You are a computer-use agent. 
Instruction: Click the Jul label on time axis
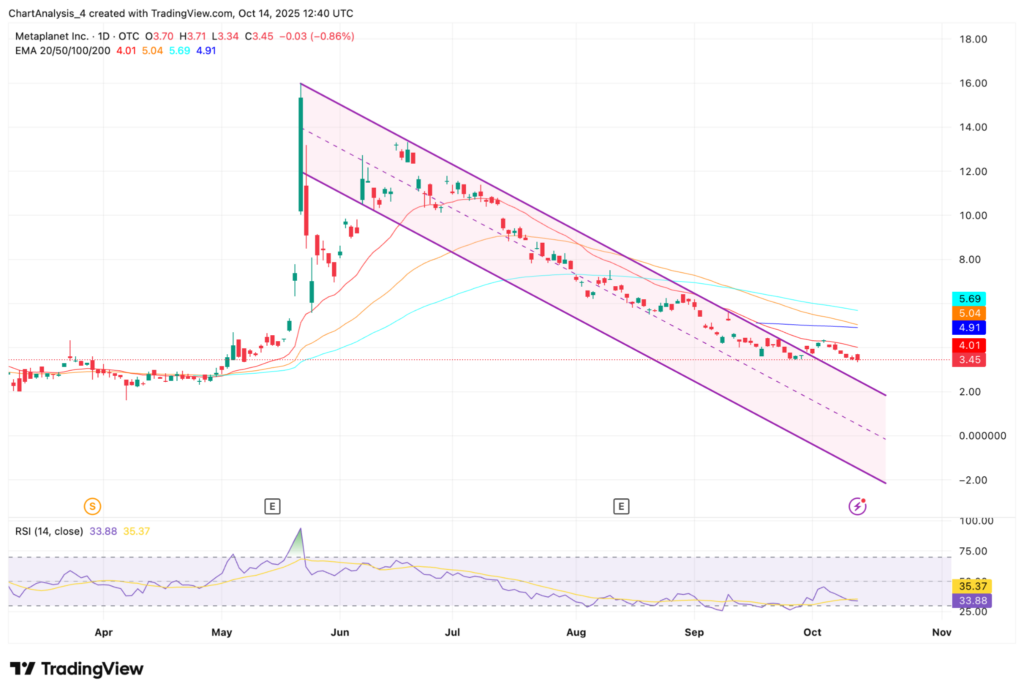click(452, 633)
